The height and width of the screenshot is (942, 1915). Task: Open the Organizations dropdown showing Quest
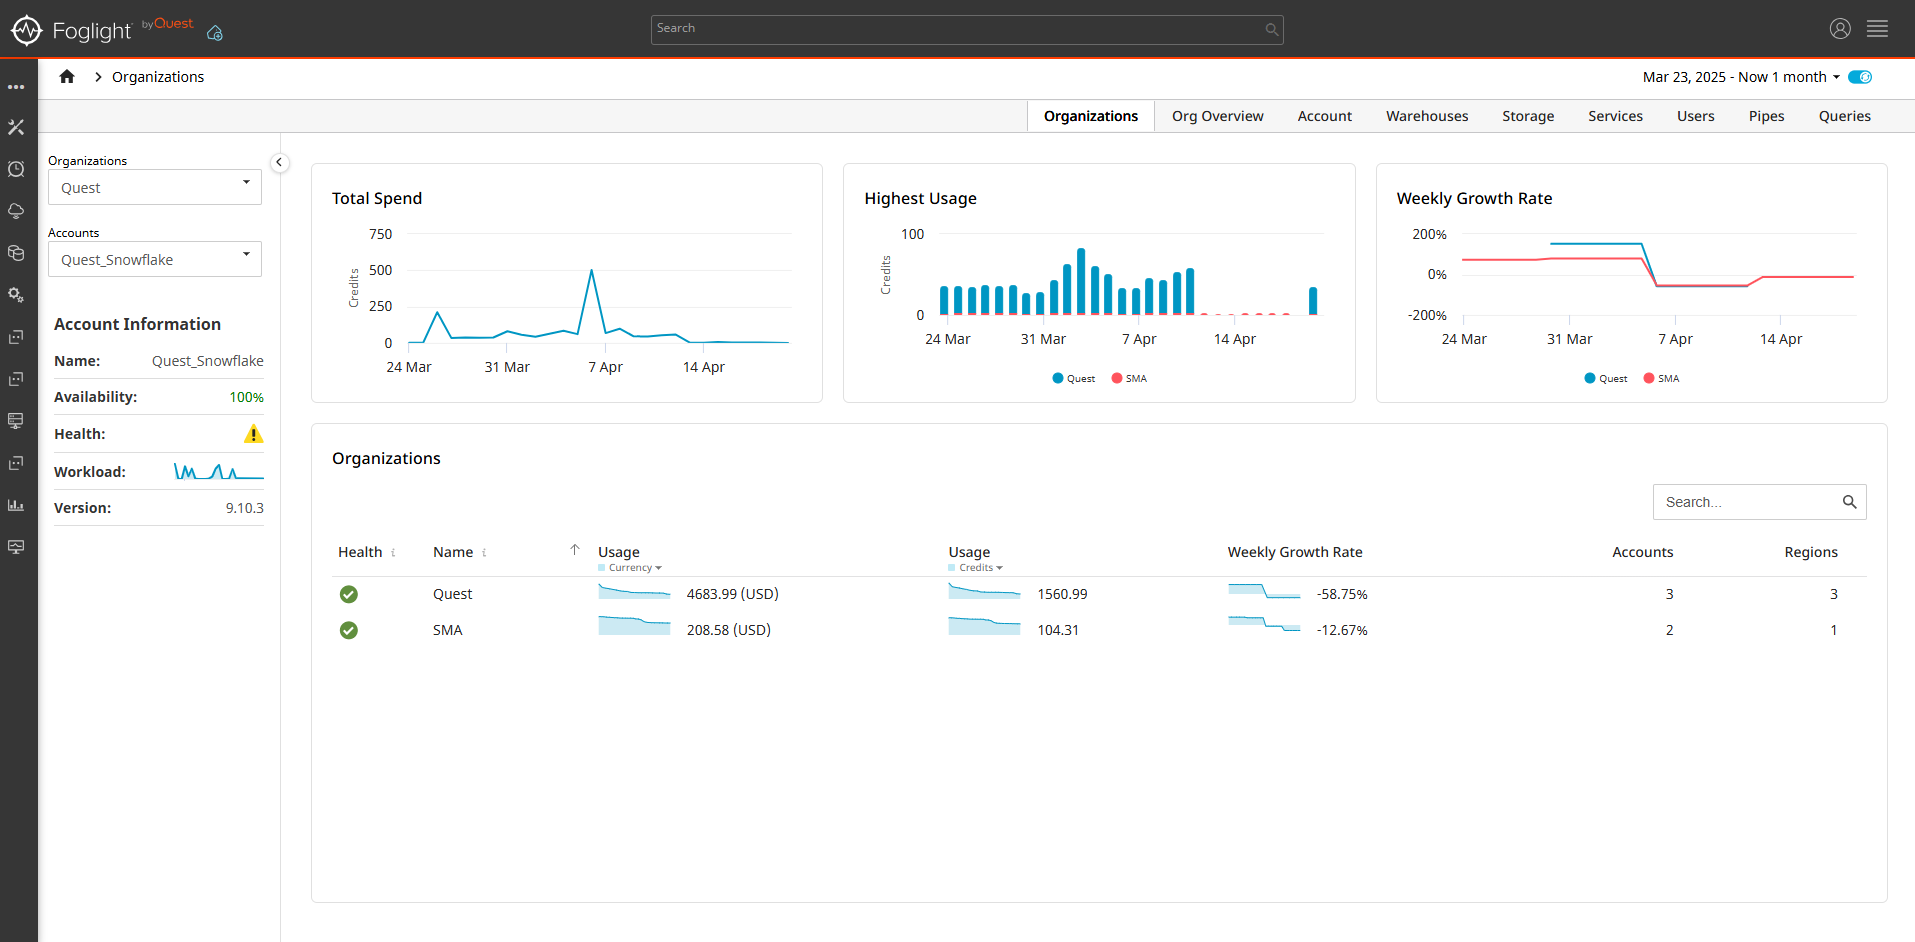click(155, 187)
